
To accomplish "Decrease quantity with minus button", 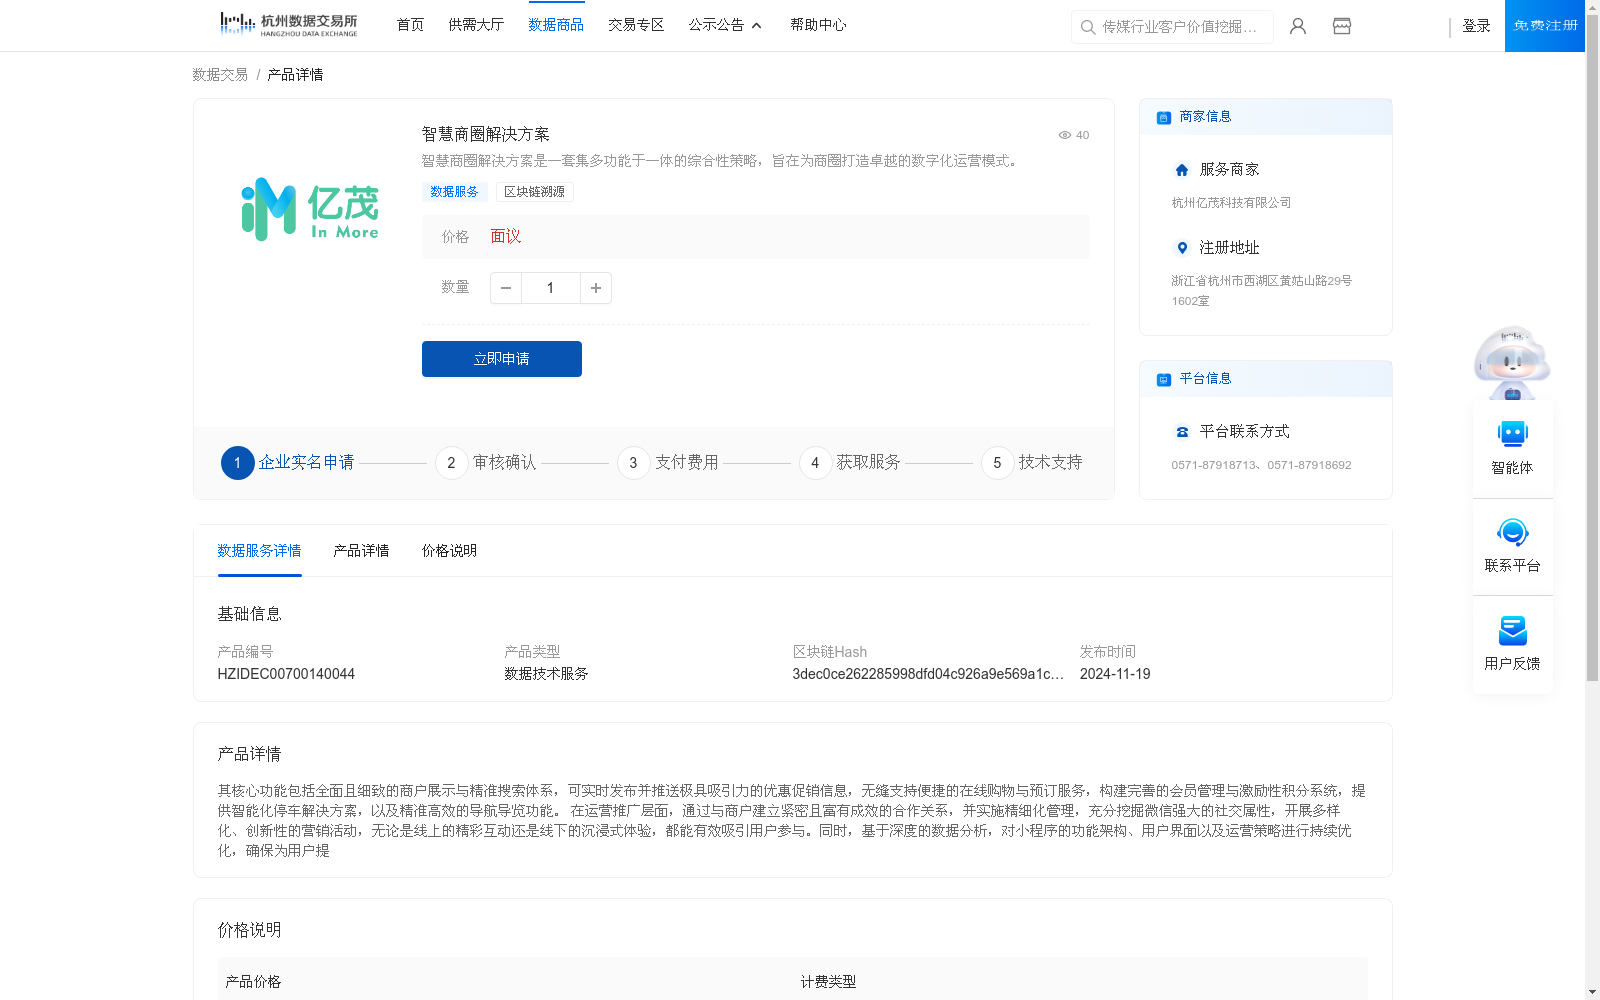I will (506, 288).
